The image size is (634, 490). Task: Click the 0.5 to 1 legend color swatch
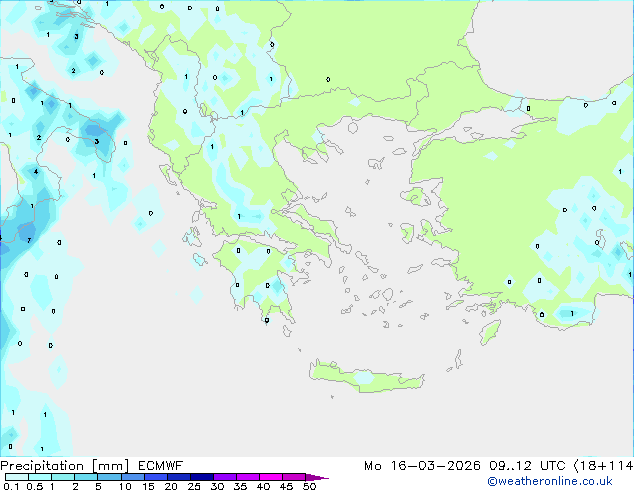(x=40, y=477)
